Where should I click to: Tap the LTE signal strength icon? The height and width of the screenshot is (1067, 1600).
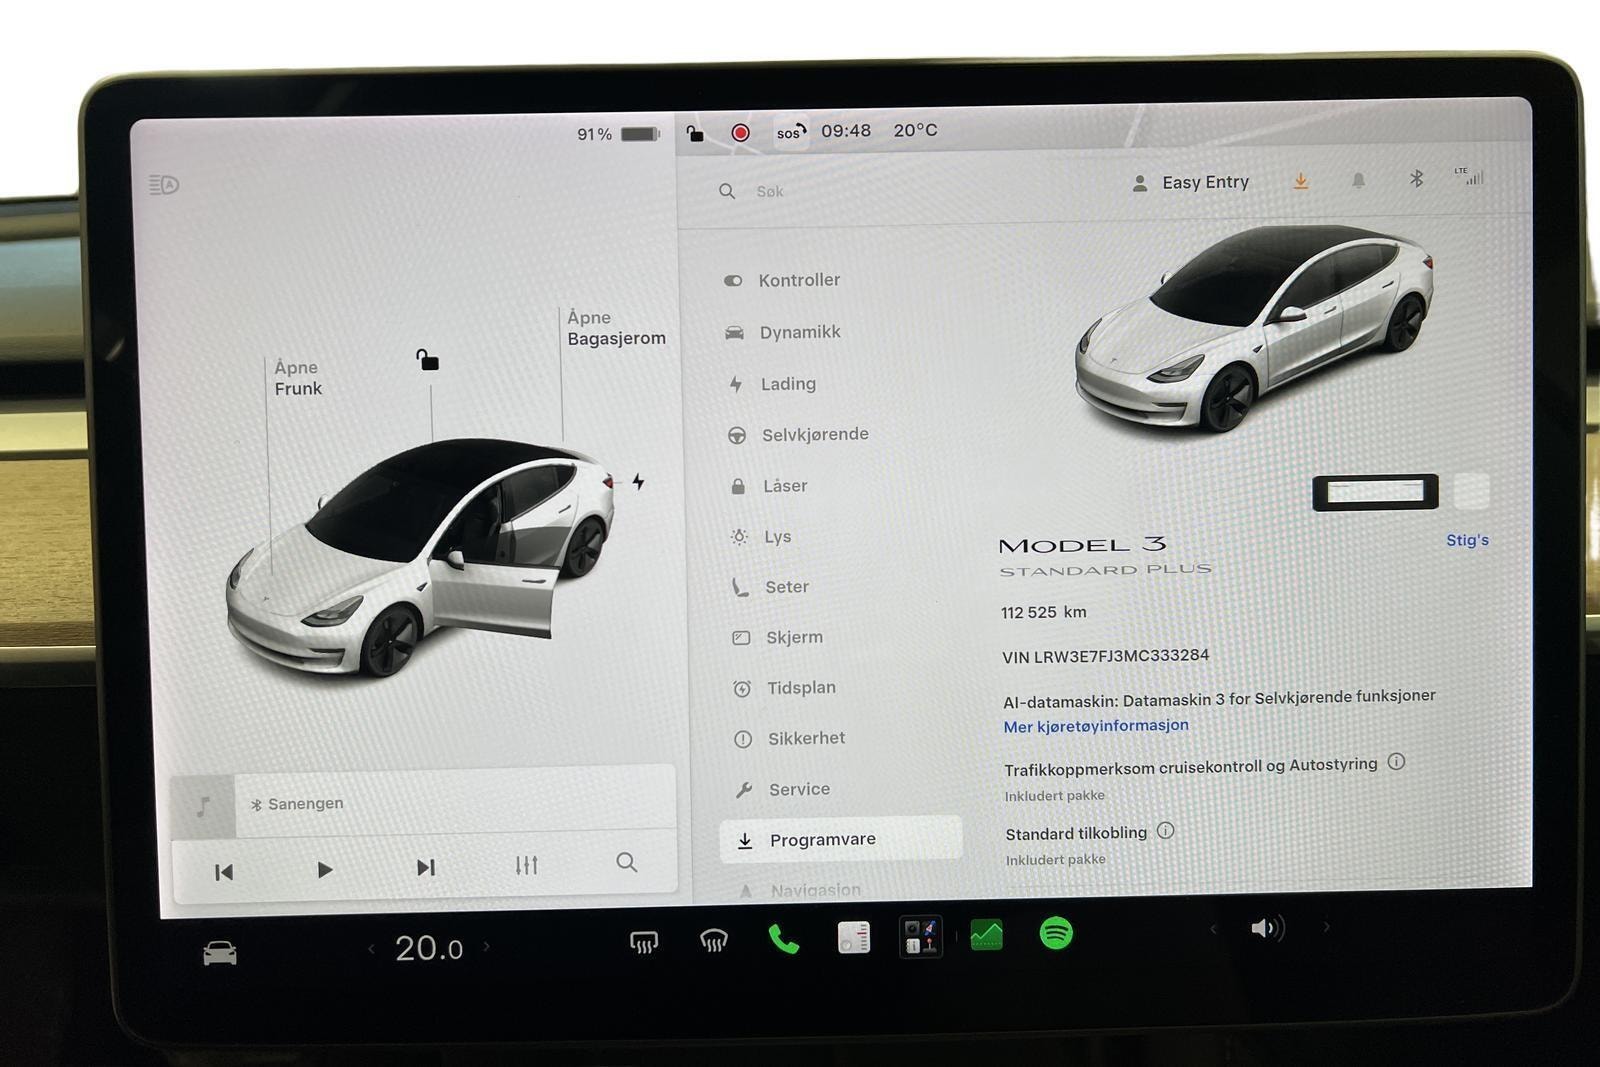tap(1469, 176)
